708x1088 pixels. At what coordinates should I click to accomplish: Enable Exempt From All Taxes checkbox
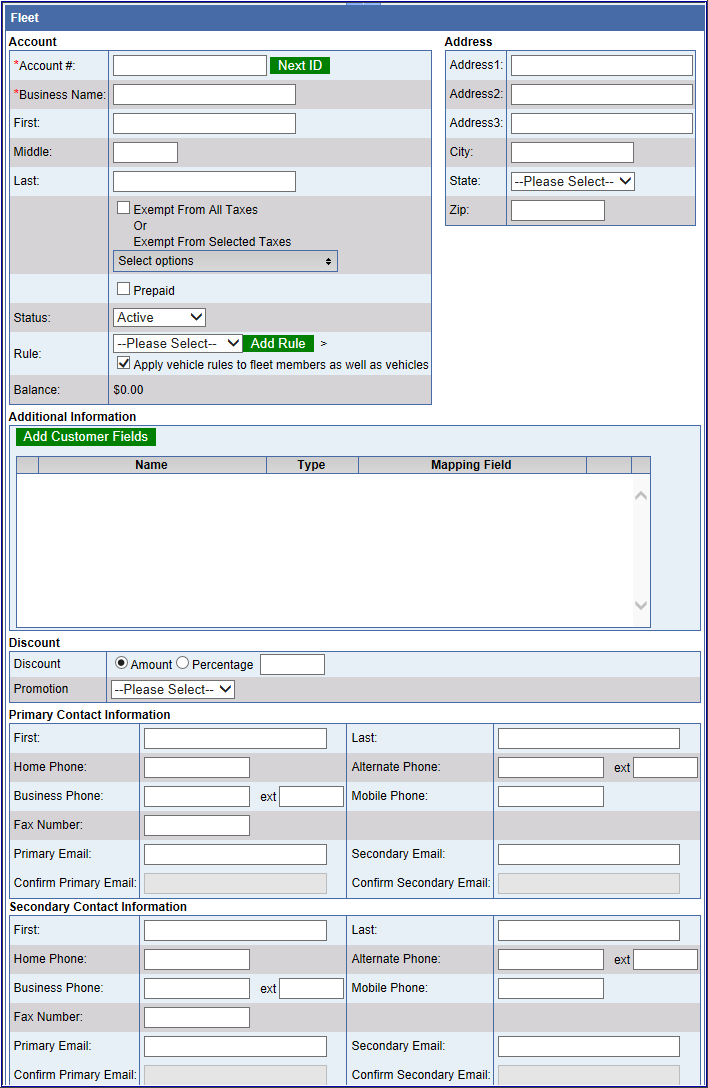click(x=124, y=209)
